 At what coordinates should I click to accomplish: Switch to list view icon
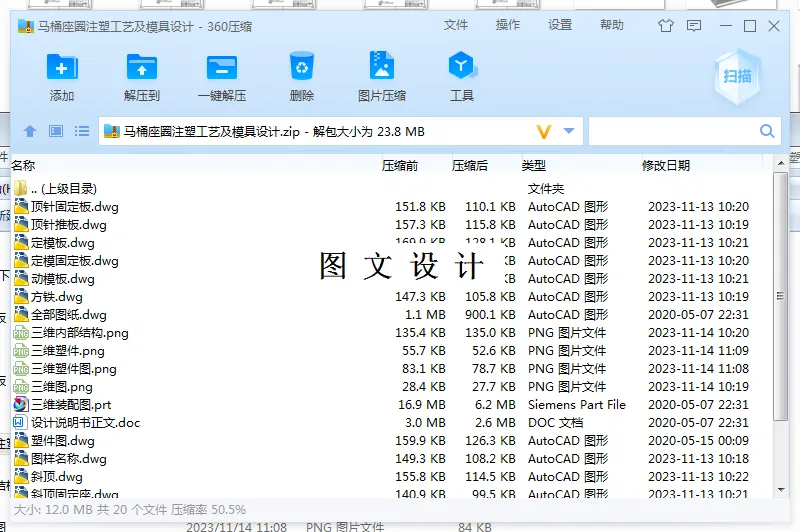click(82, 131)
